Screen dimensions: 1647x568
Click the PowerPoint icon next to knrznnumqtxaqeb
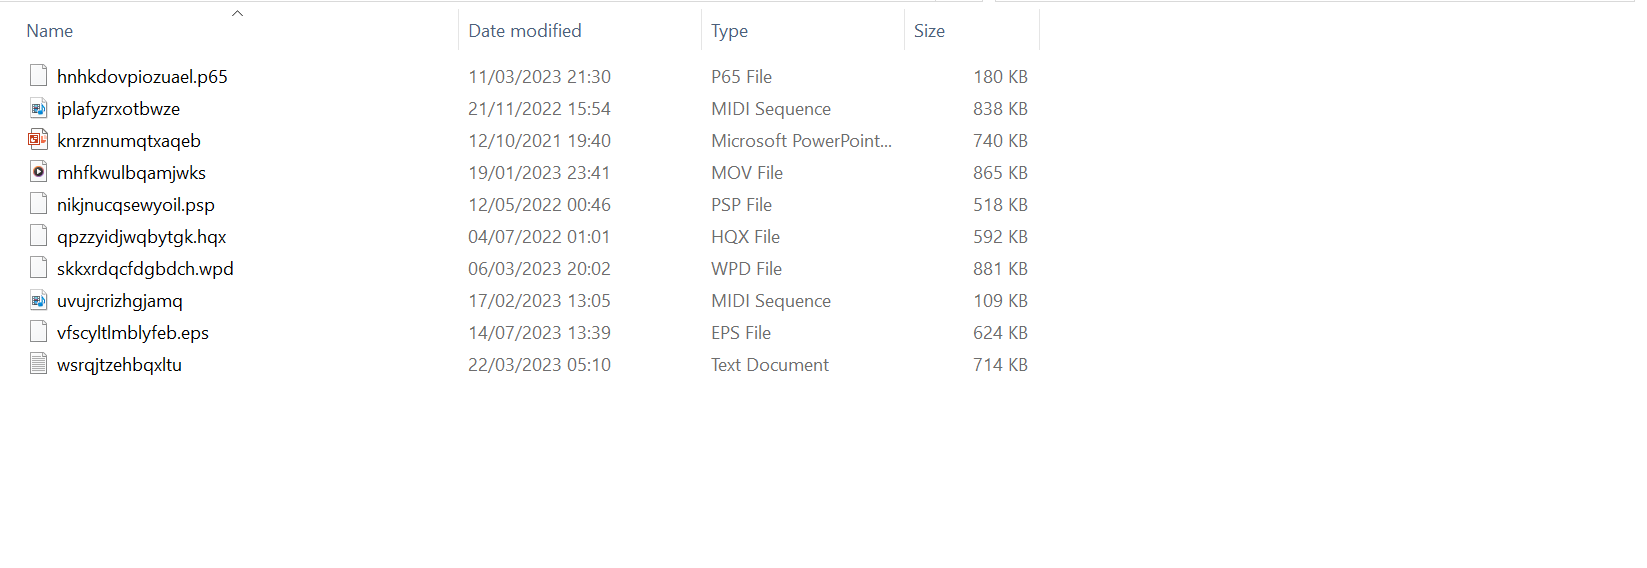(x=38, y=140)
